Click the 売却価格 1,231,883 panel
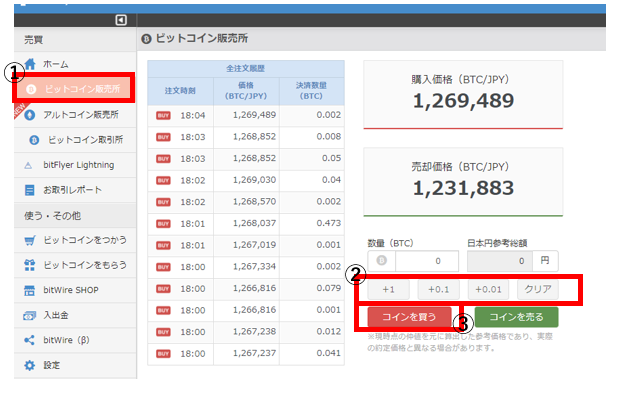 click(x=463, y=182)
